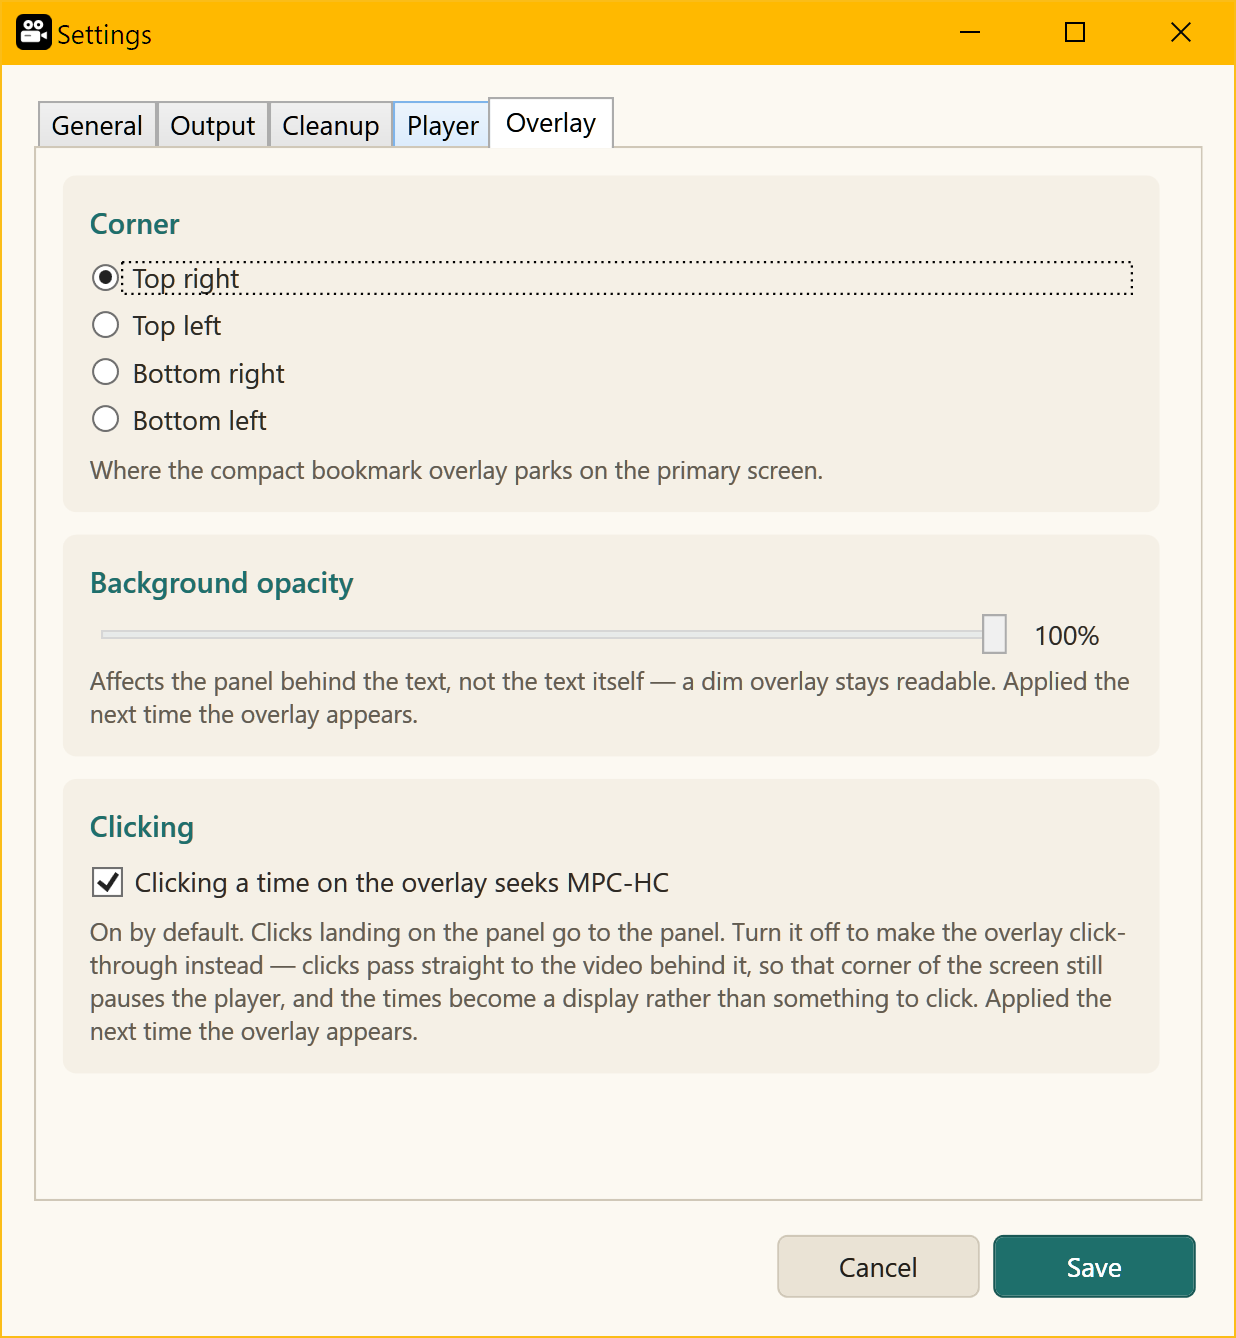The image size is (1236, 1338).
Task: Pick the Bottom right corner option
Action: (x=188, y=373)
